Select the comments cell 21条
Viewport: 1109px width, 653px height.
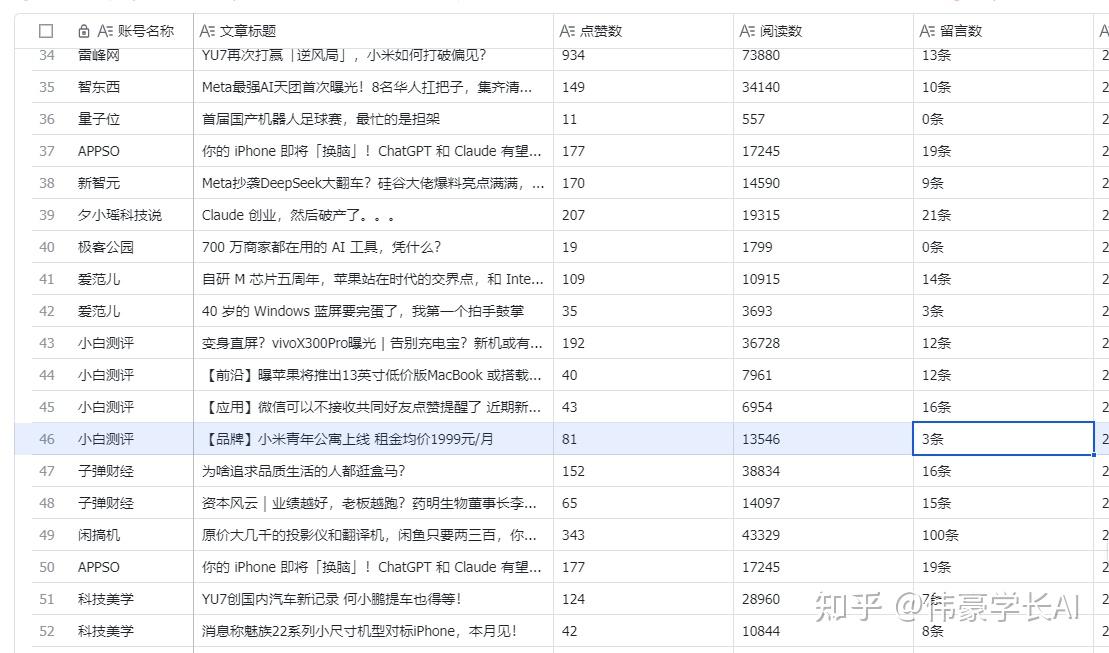[x=936, y=215]
